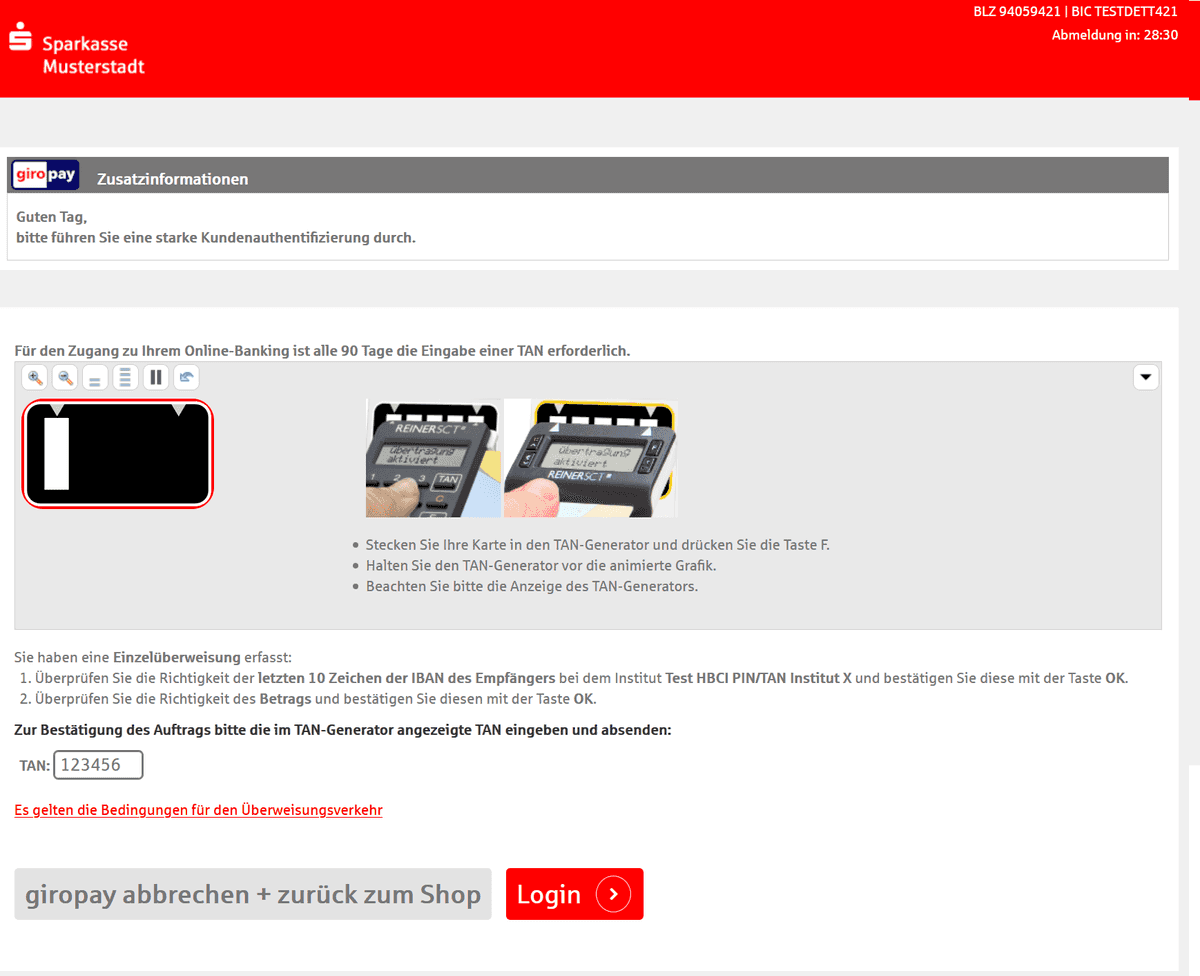1200x976 pixels.
Task: Click the left TAN generator photo with keypad
Action: tap(433, 458)
